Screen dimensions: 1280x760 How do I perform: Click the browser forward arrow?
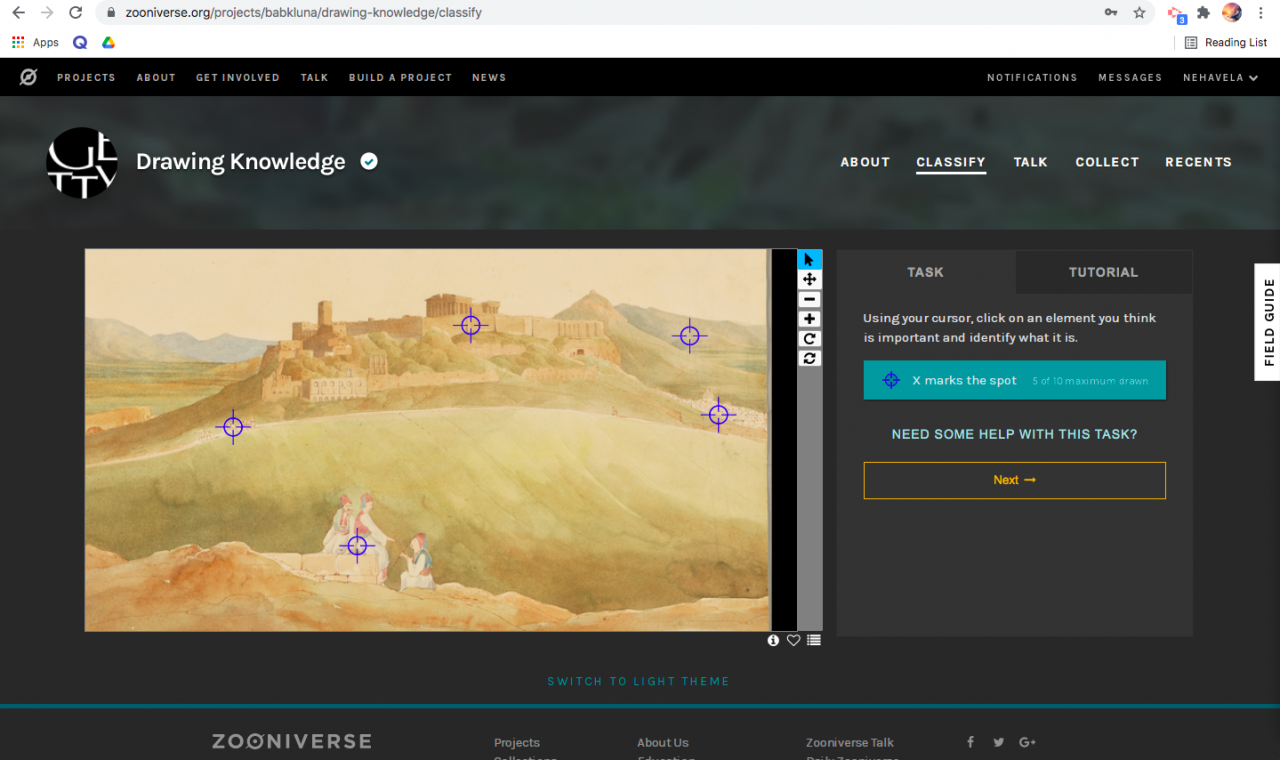tap(47, 13)
